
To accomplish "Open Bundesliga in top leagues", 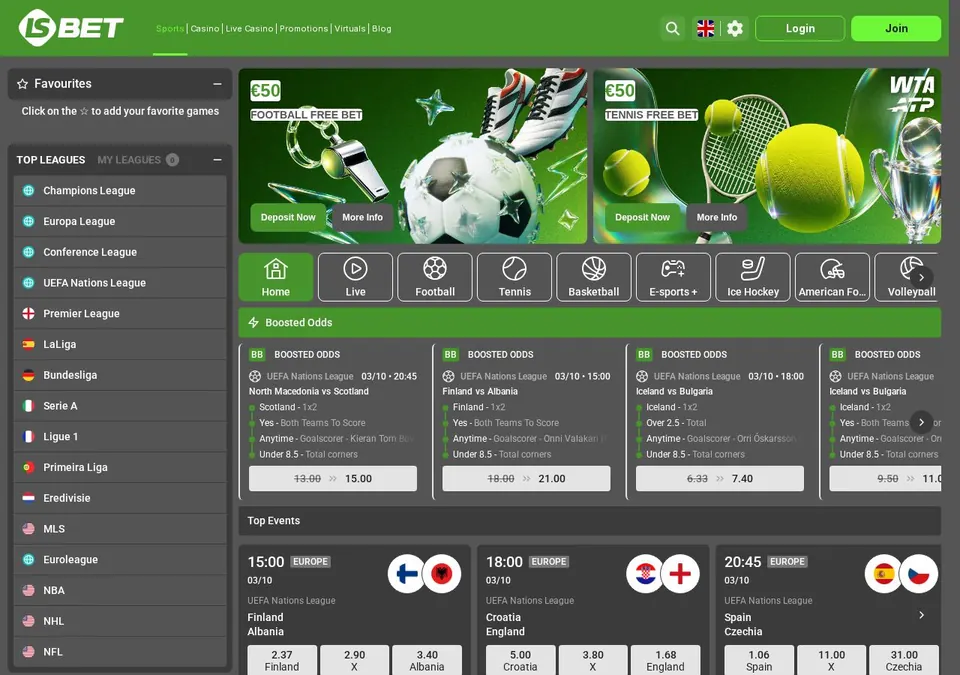I will point(120,375).
